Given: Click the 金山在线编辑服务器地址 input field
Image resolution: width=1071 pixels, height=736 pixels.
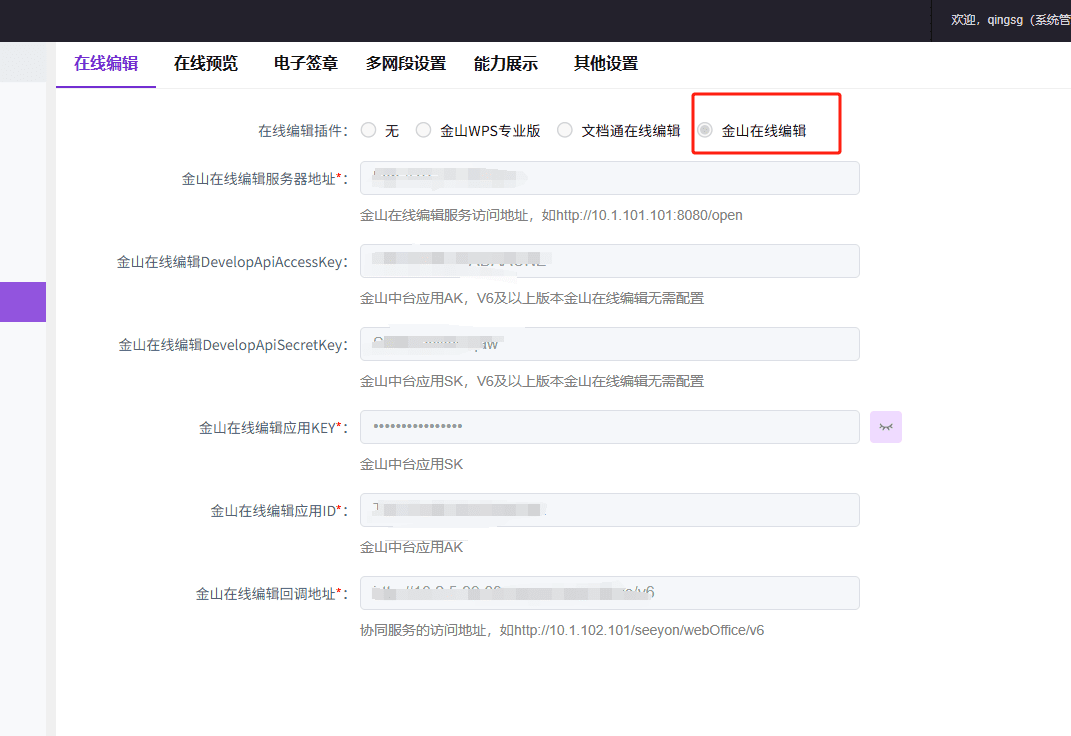Looking at the screenshot, I should [610, 178].
